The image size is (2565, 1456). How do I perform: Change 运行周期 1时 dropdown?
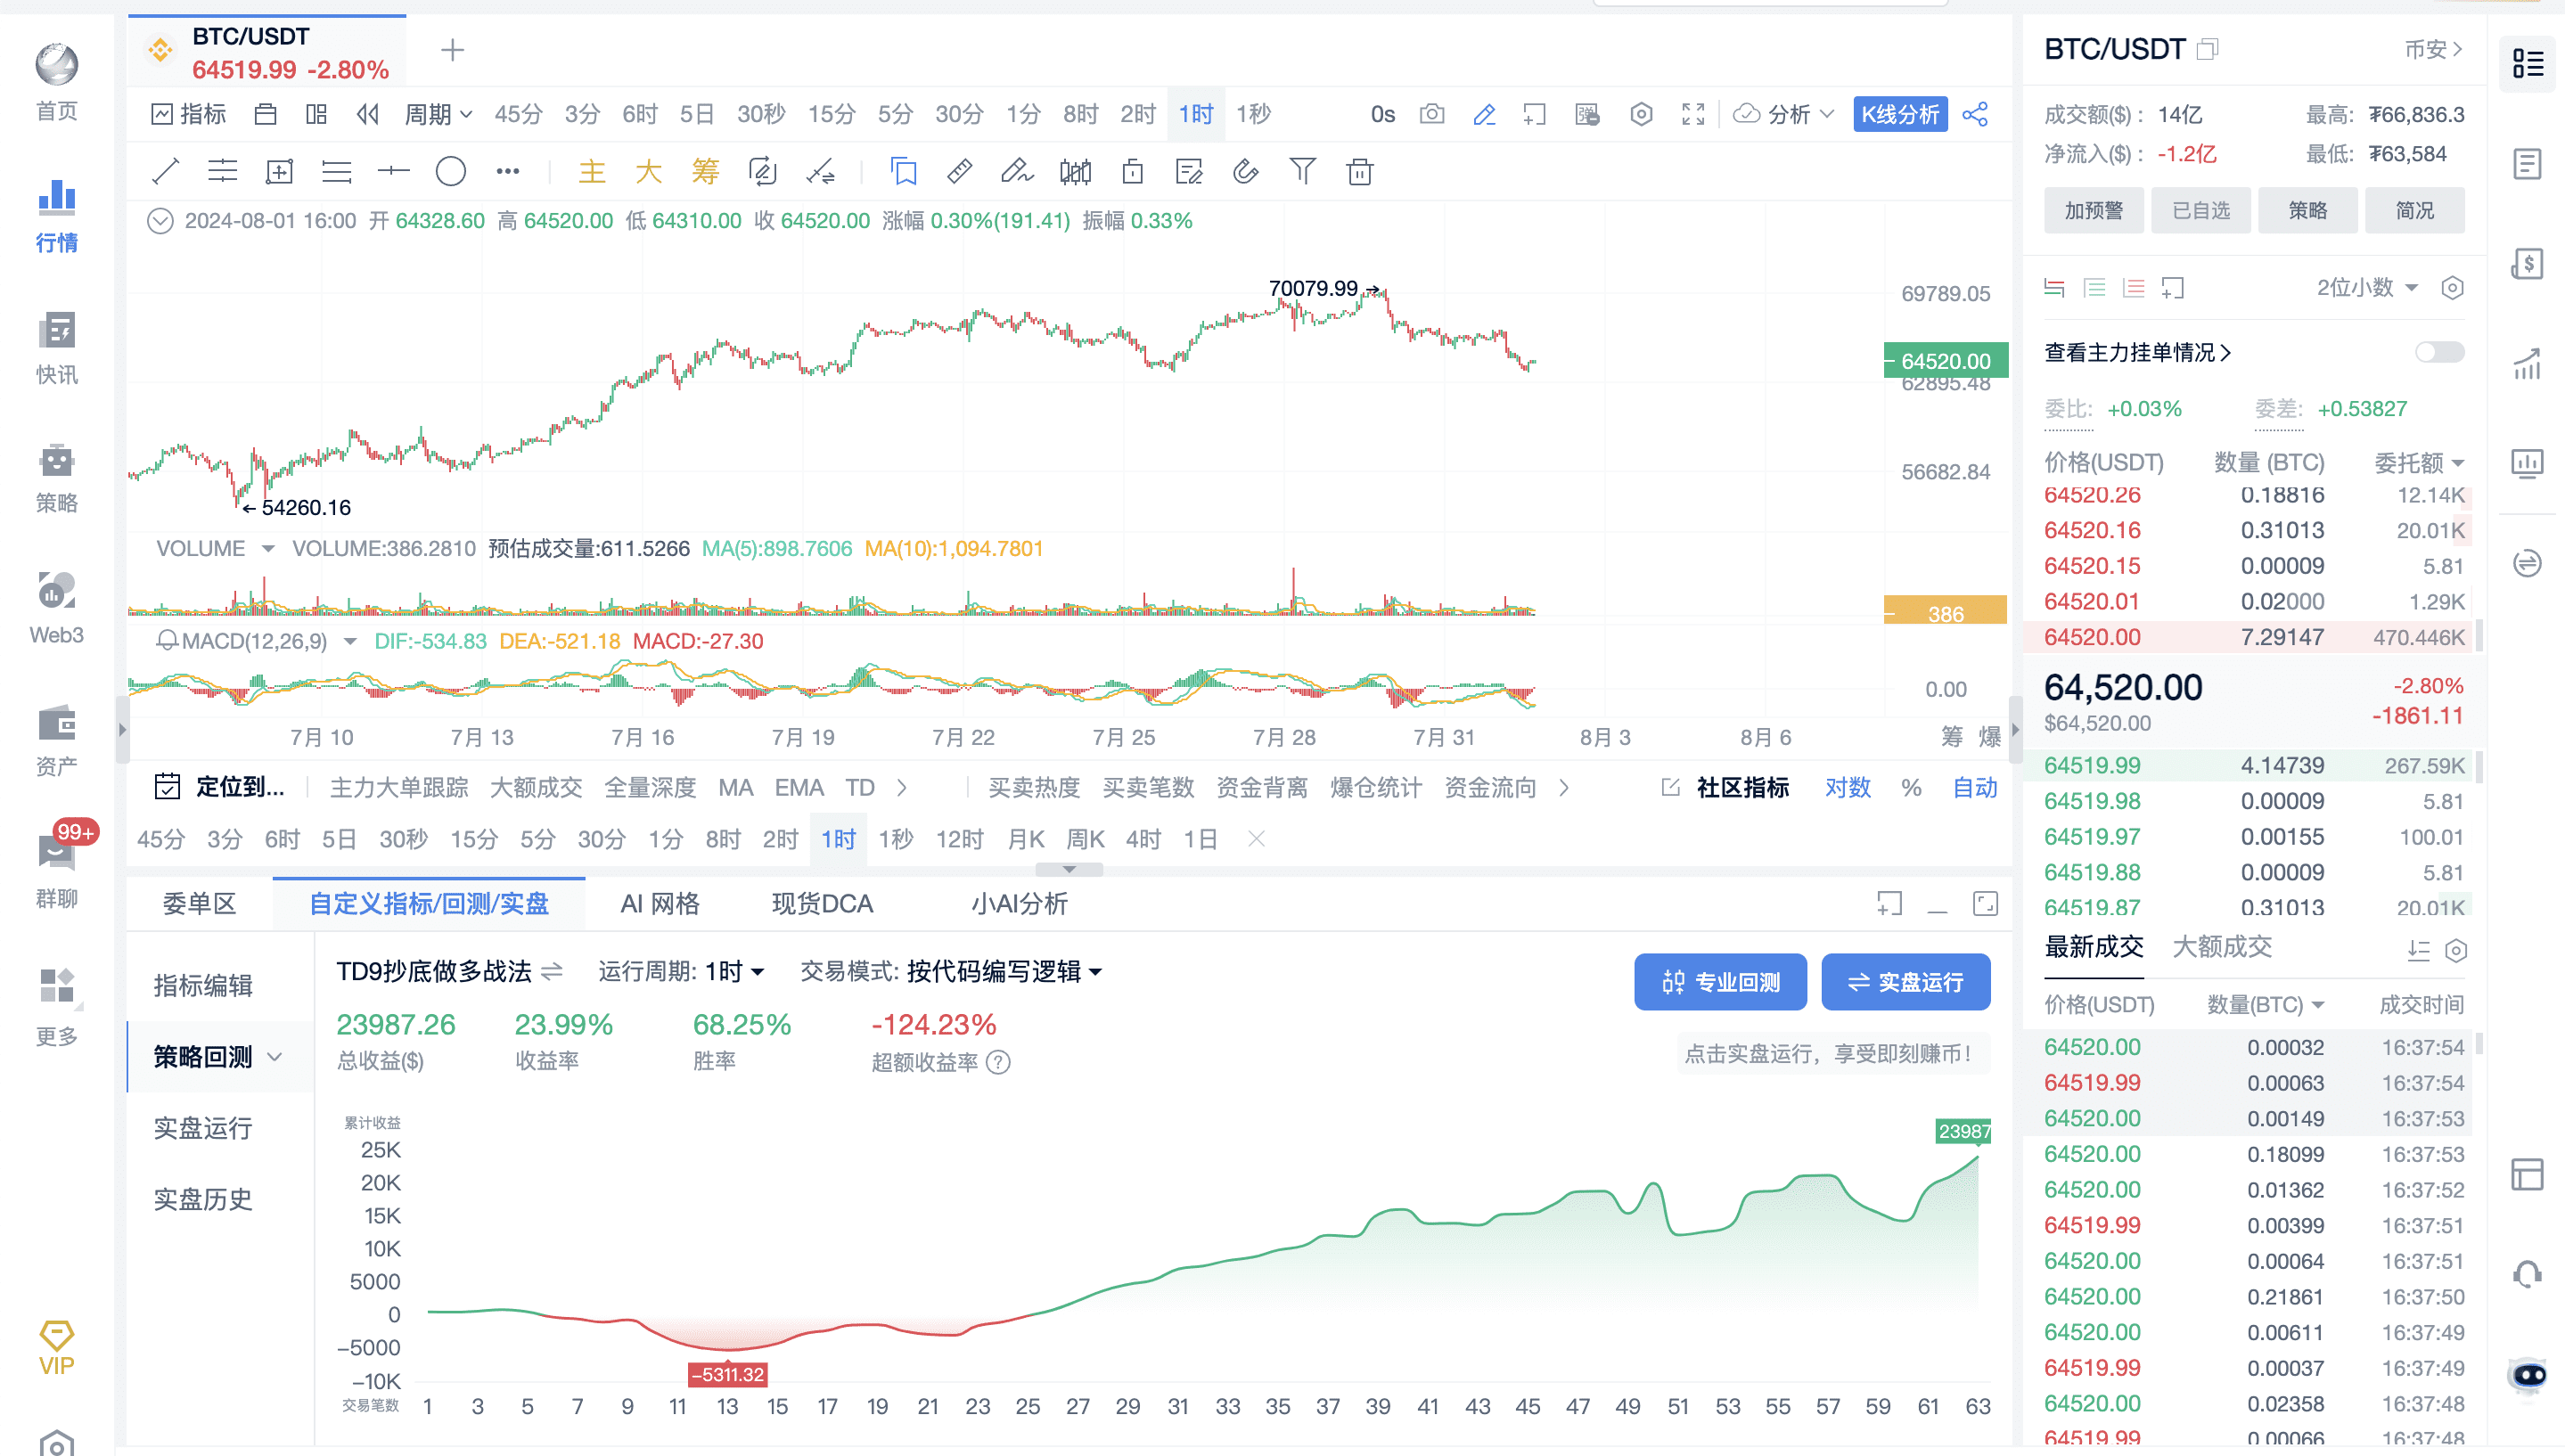pyautogui.click(x=735, y=971)
